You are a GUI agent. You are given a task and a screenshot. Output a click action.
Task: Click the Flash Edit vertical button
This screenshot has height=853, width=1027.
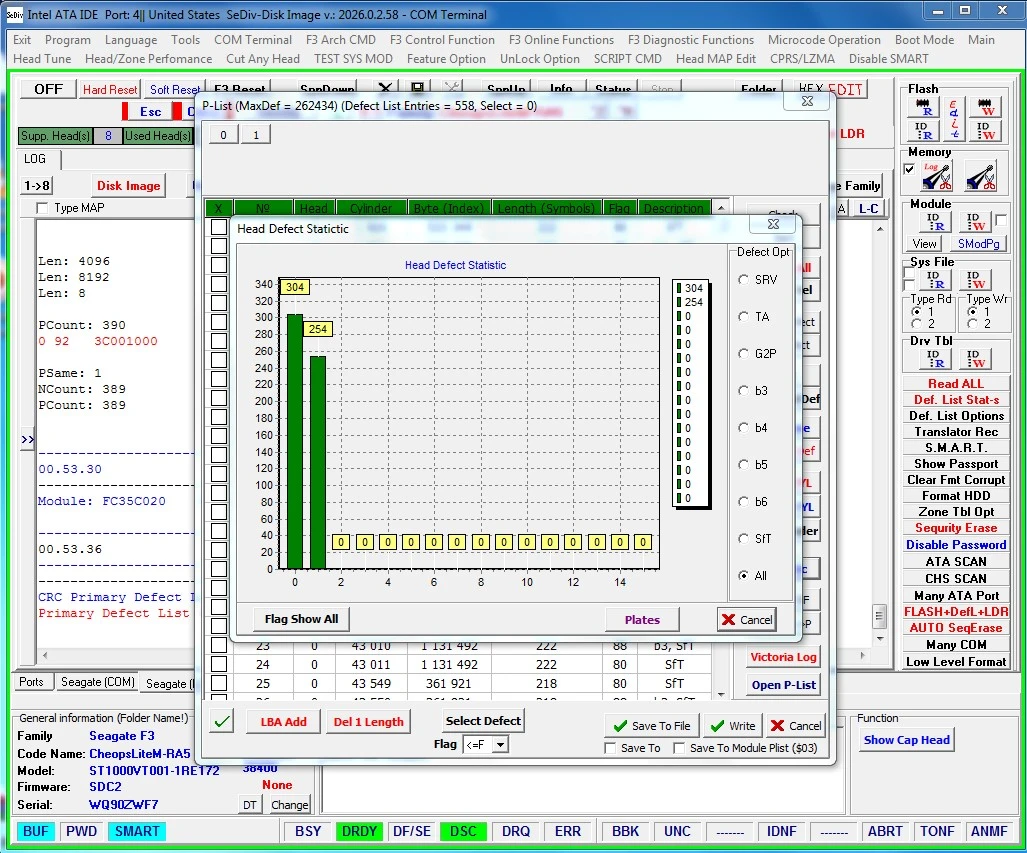(x=954, y=119)
